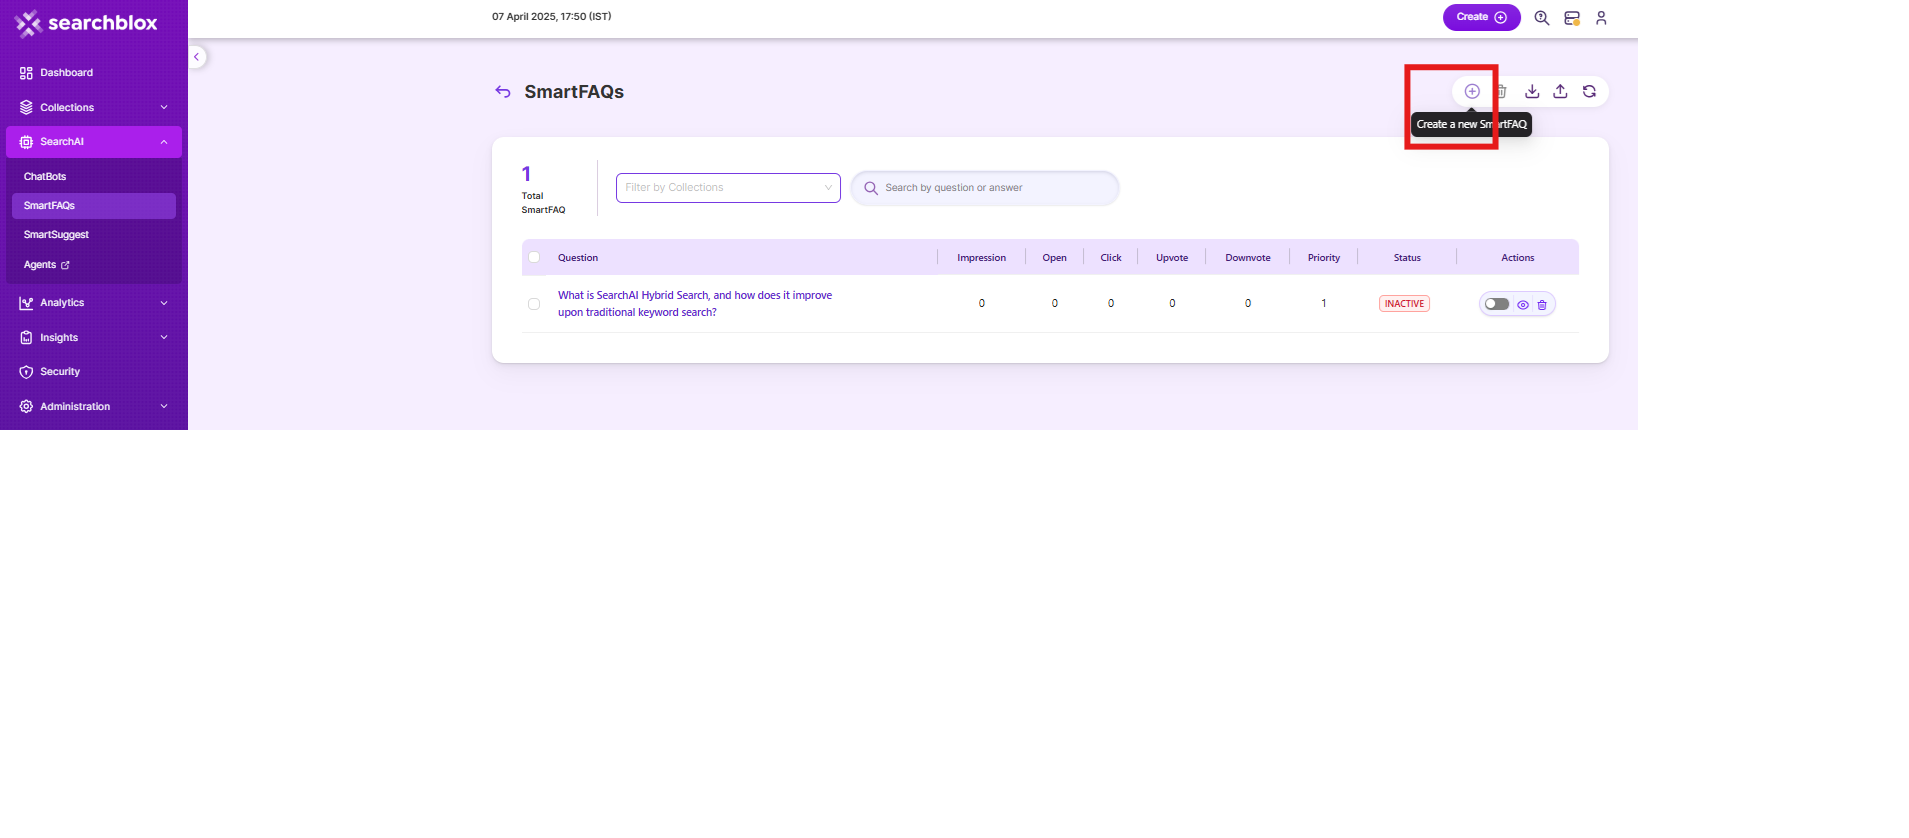Click the download icon in toolbar
The height and width of the screenshot is (838, 1909).
pyautogui.click(x=1532, y=91)
